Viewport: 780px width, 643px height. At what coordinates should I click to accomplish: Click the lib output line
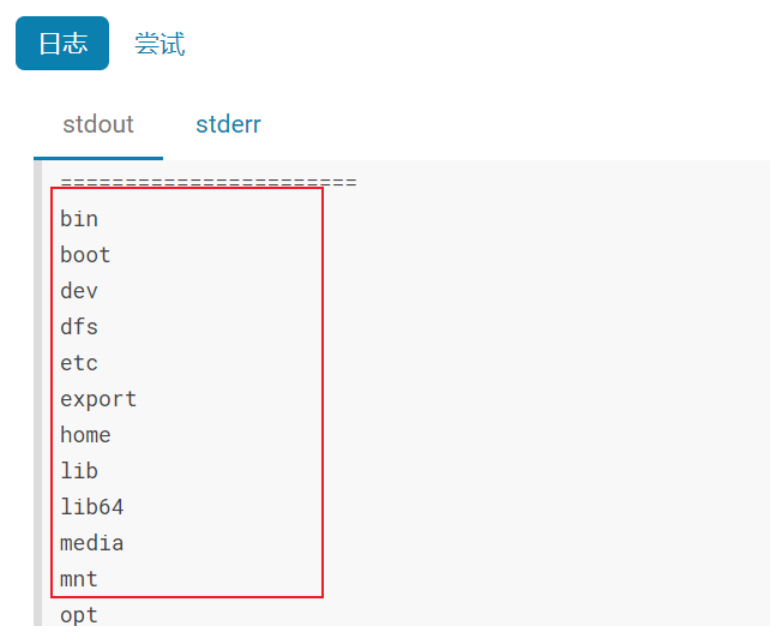79,471
